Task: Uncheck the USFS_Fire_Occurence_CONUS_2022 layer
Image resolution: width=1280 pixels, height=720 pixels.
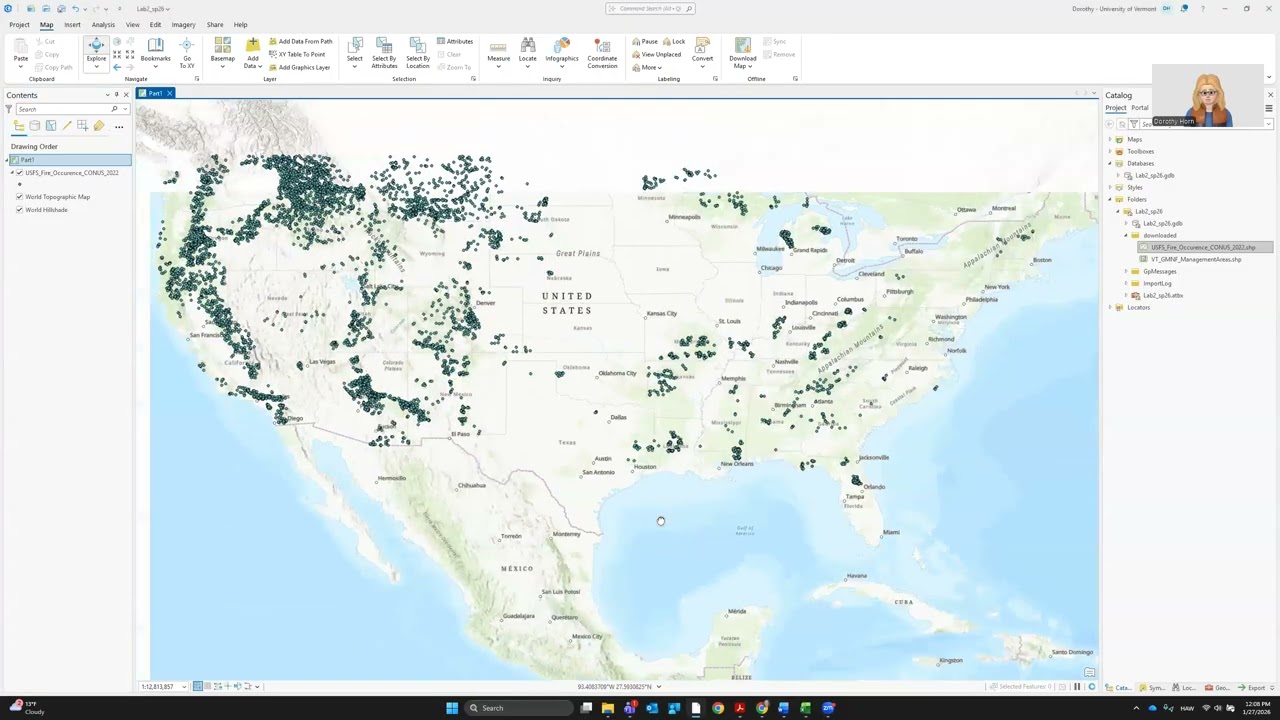Action: [19, 173]
